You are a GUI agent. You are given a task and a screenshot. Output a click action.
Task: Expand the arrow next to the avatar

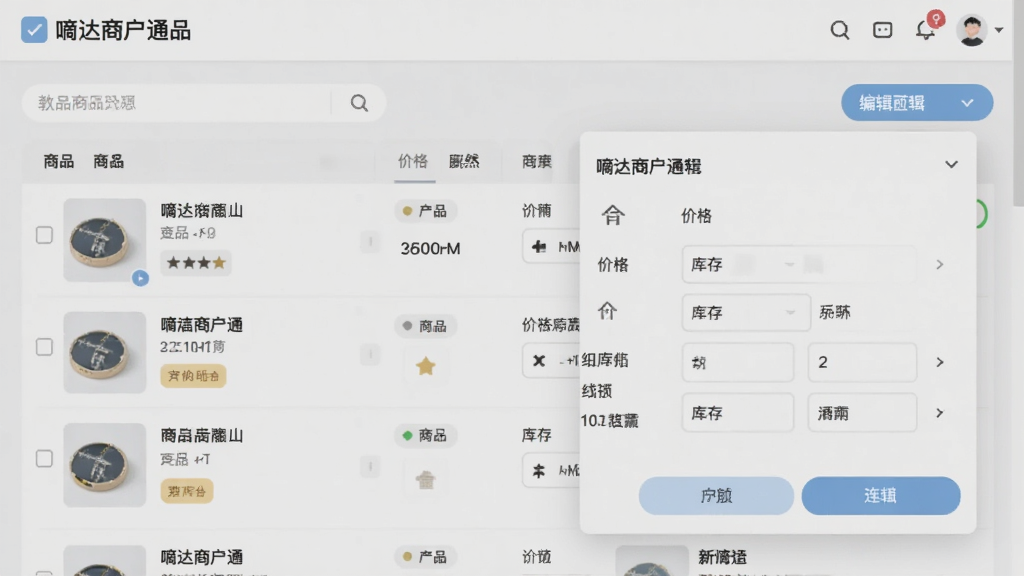pos(999,30)
